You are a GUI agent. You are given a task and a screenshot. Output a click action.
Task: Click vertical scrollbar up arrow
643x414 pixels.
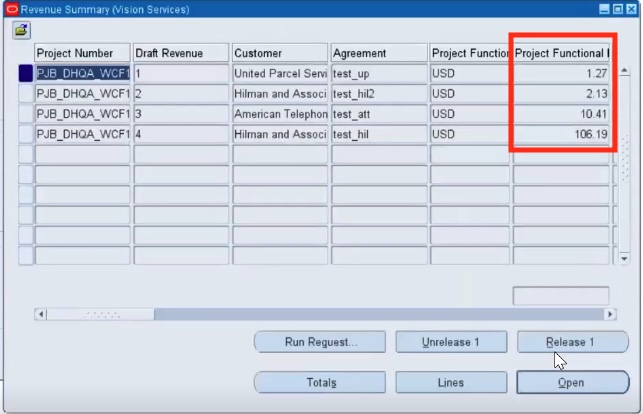(624, 71)
